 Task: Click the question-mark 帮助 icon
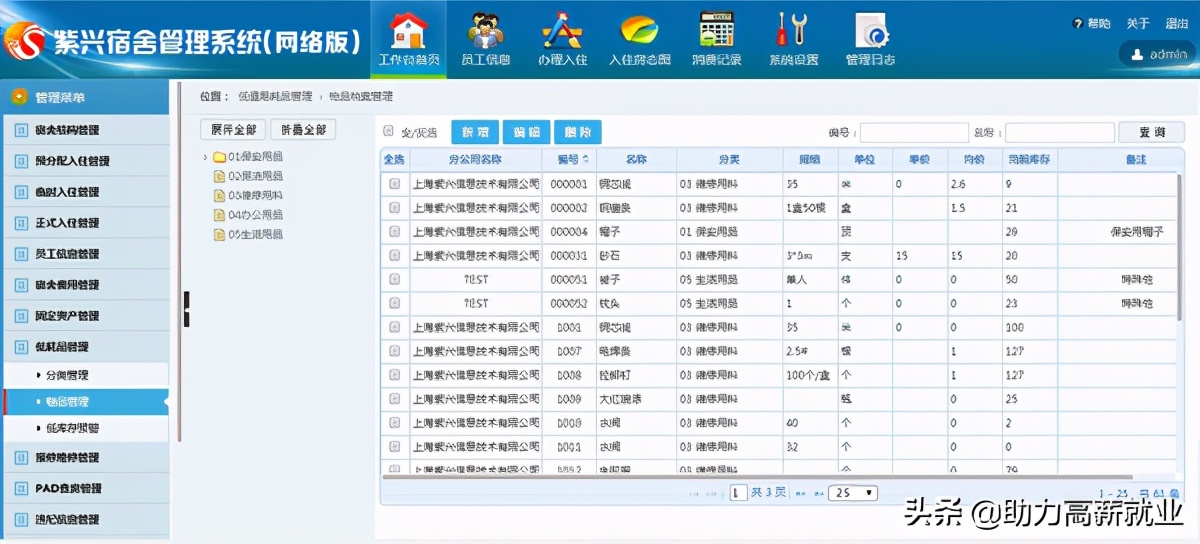point(1078,23)
